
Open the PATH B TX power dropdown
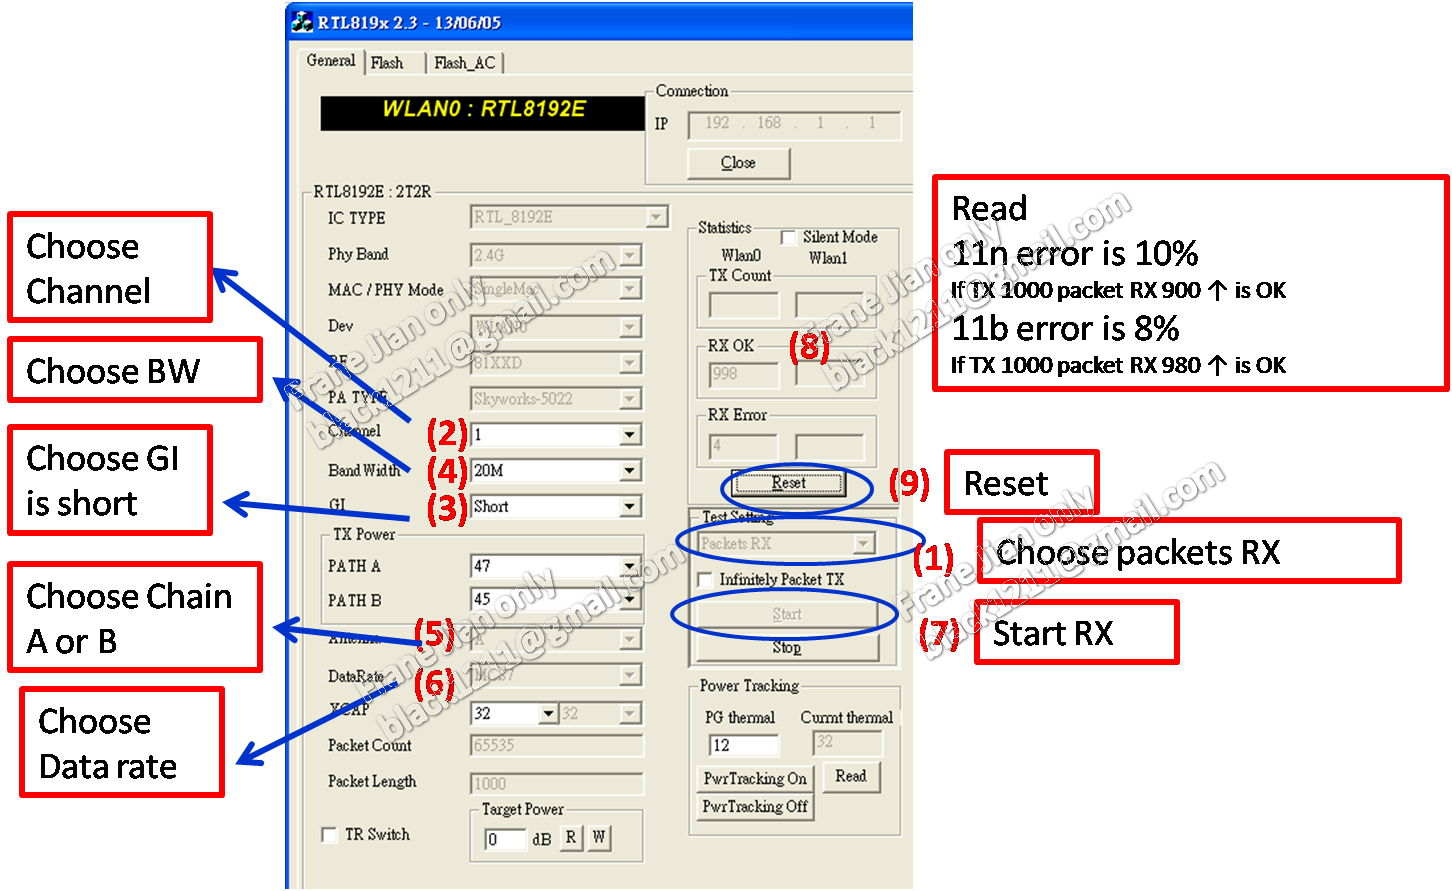[x=630, y=600]
